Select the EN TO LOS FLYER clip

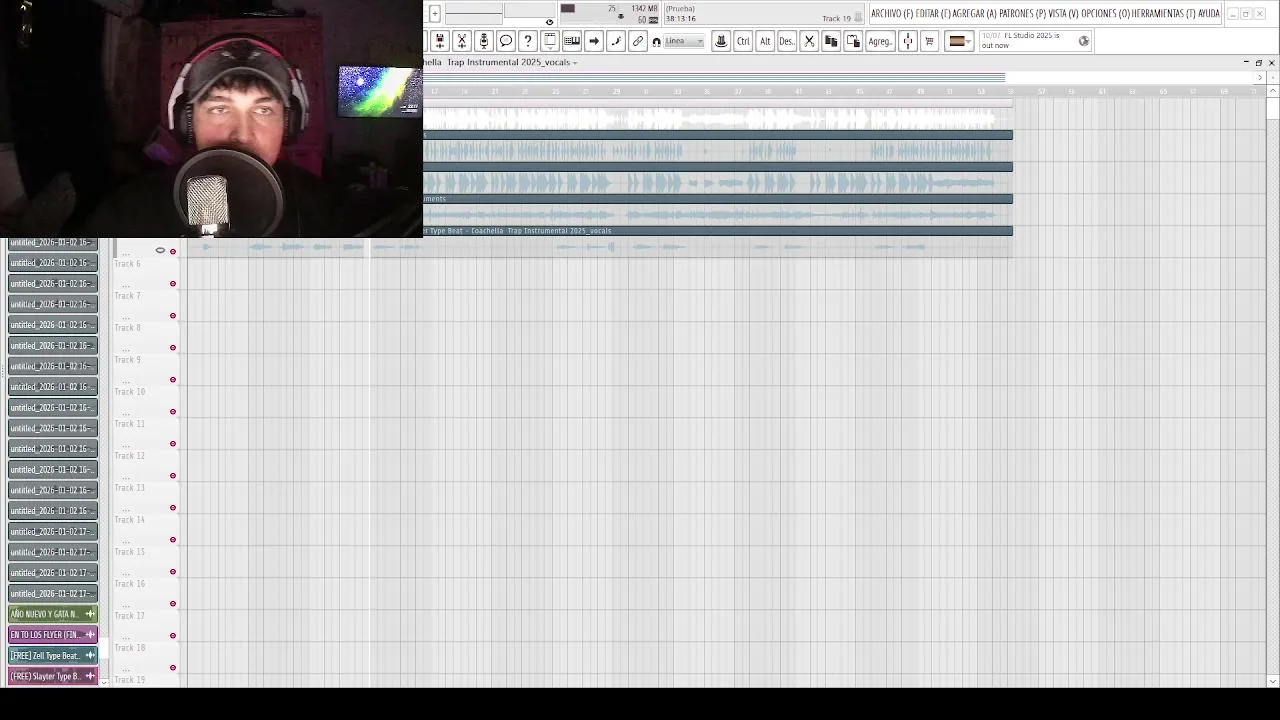point(53,635)
